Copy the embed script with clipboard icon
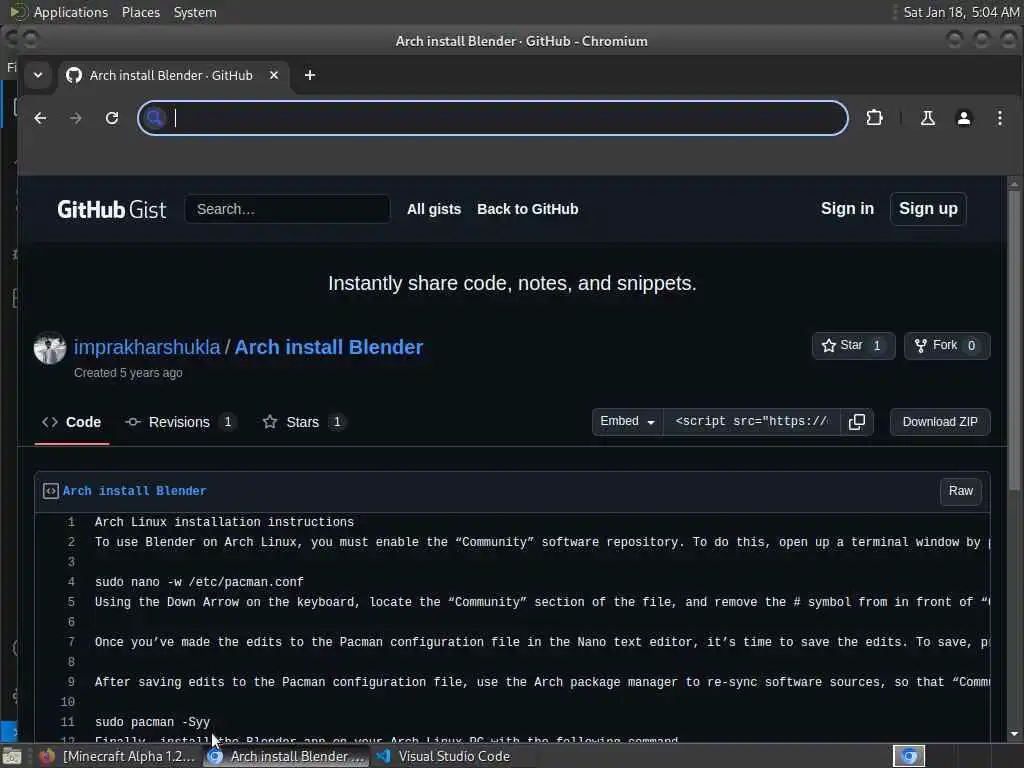This screenshot has width=1024, height=768. point(857,422)
